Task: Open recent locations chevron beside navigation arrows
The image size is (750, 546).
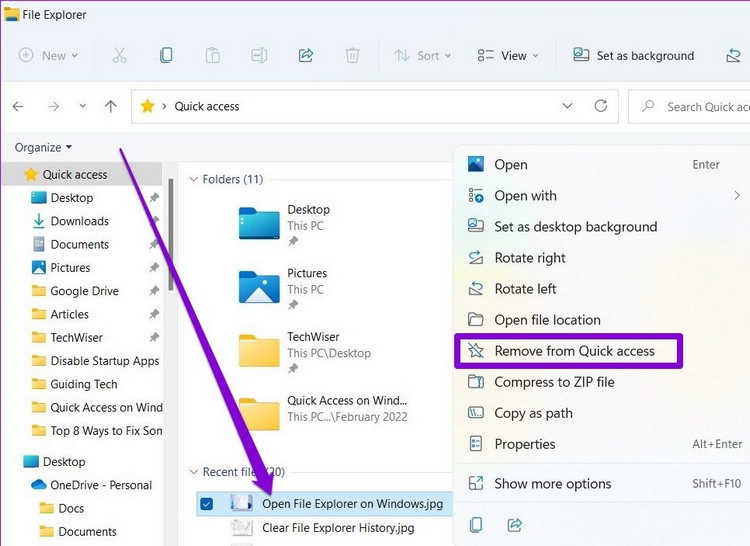Action: pos(83,106)
